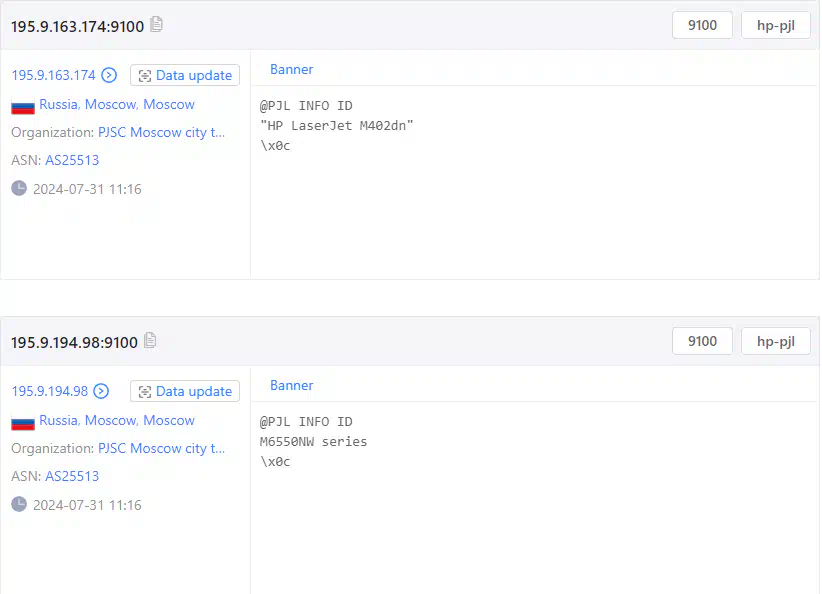This screenshot has height=594, width=822.
Task: Click 9100 port tag in first result
Action: pos(702,25)
